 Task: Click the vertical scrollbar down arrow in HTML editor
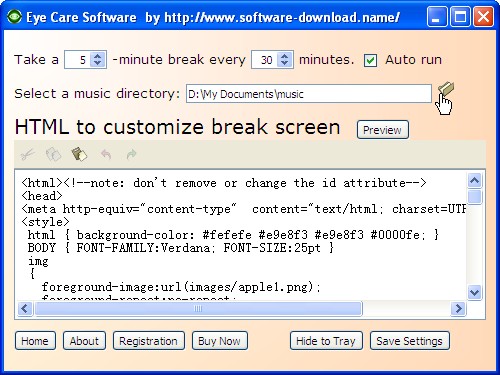(474, 292)
